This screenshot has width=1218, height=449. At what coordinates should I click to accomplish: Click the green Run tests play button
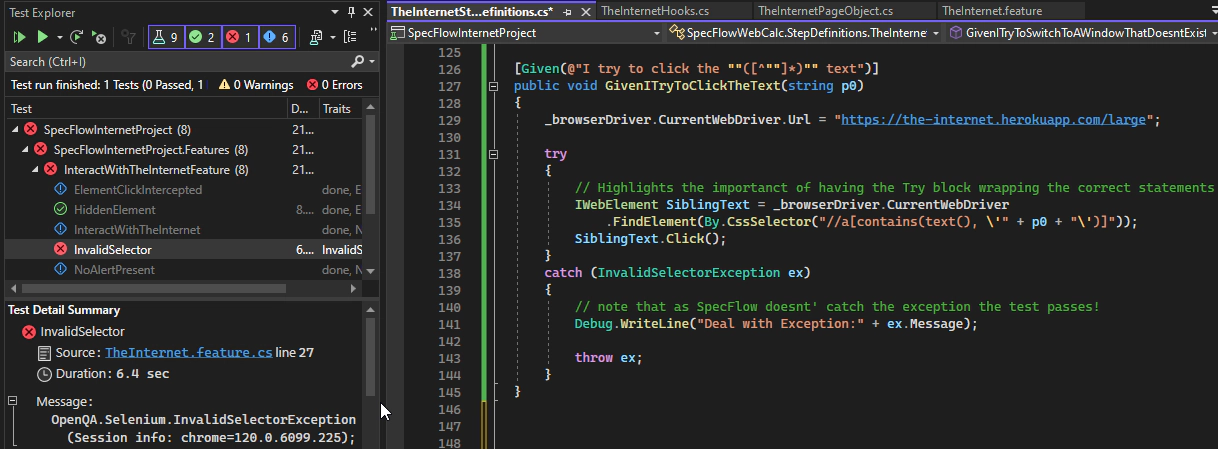click(42, 37)
